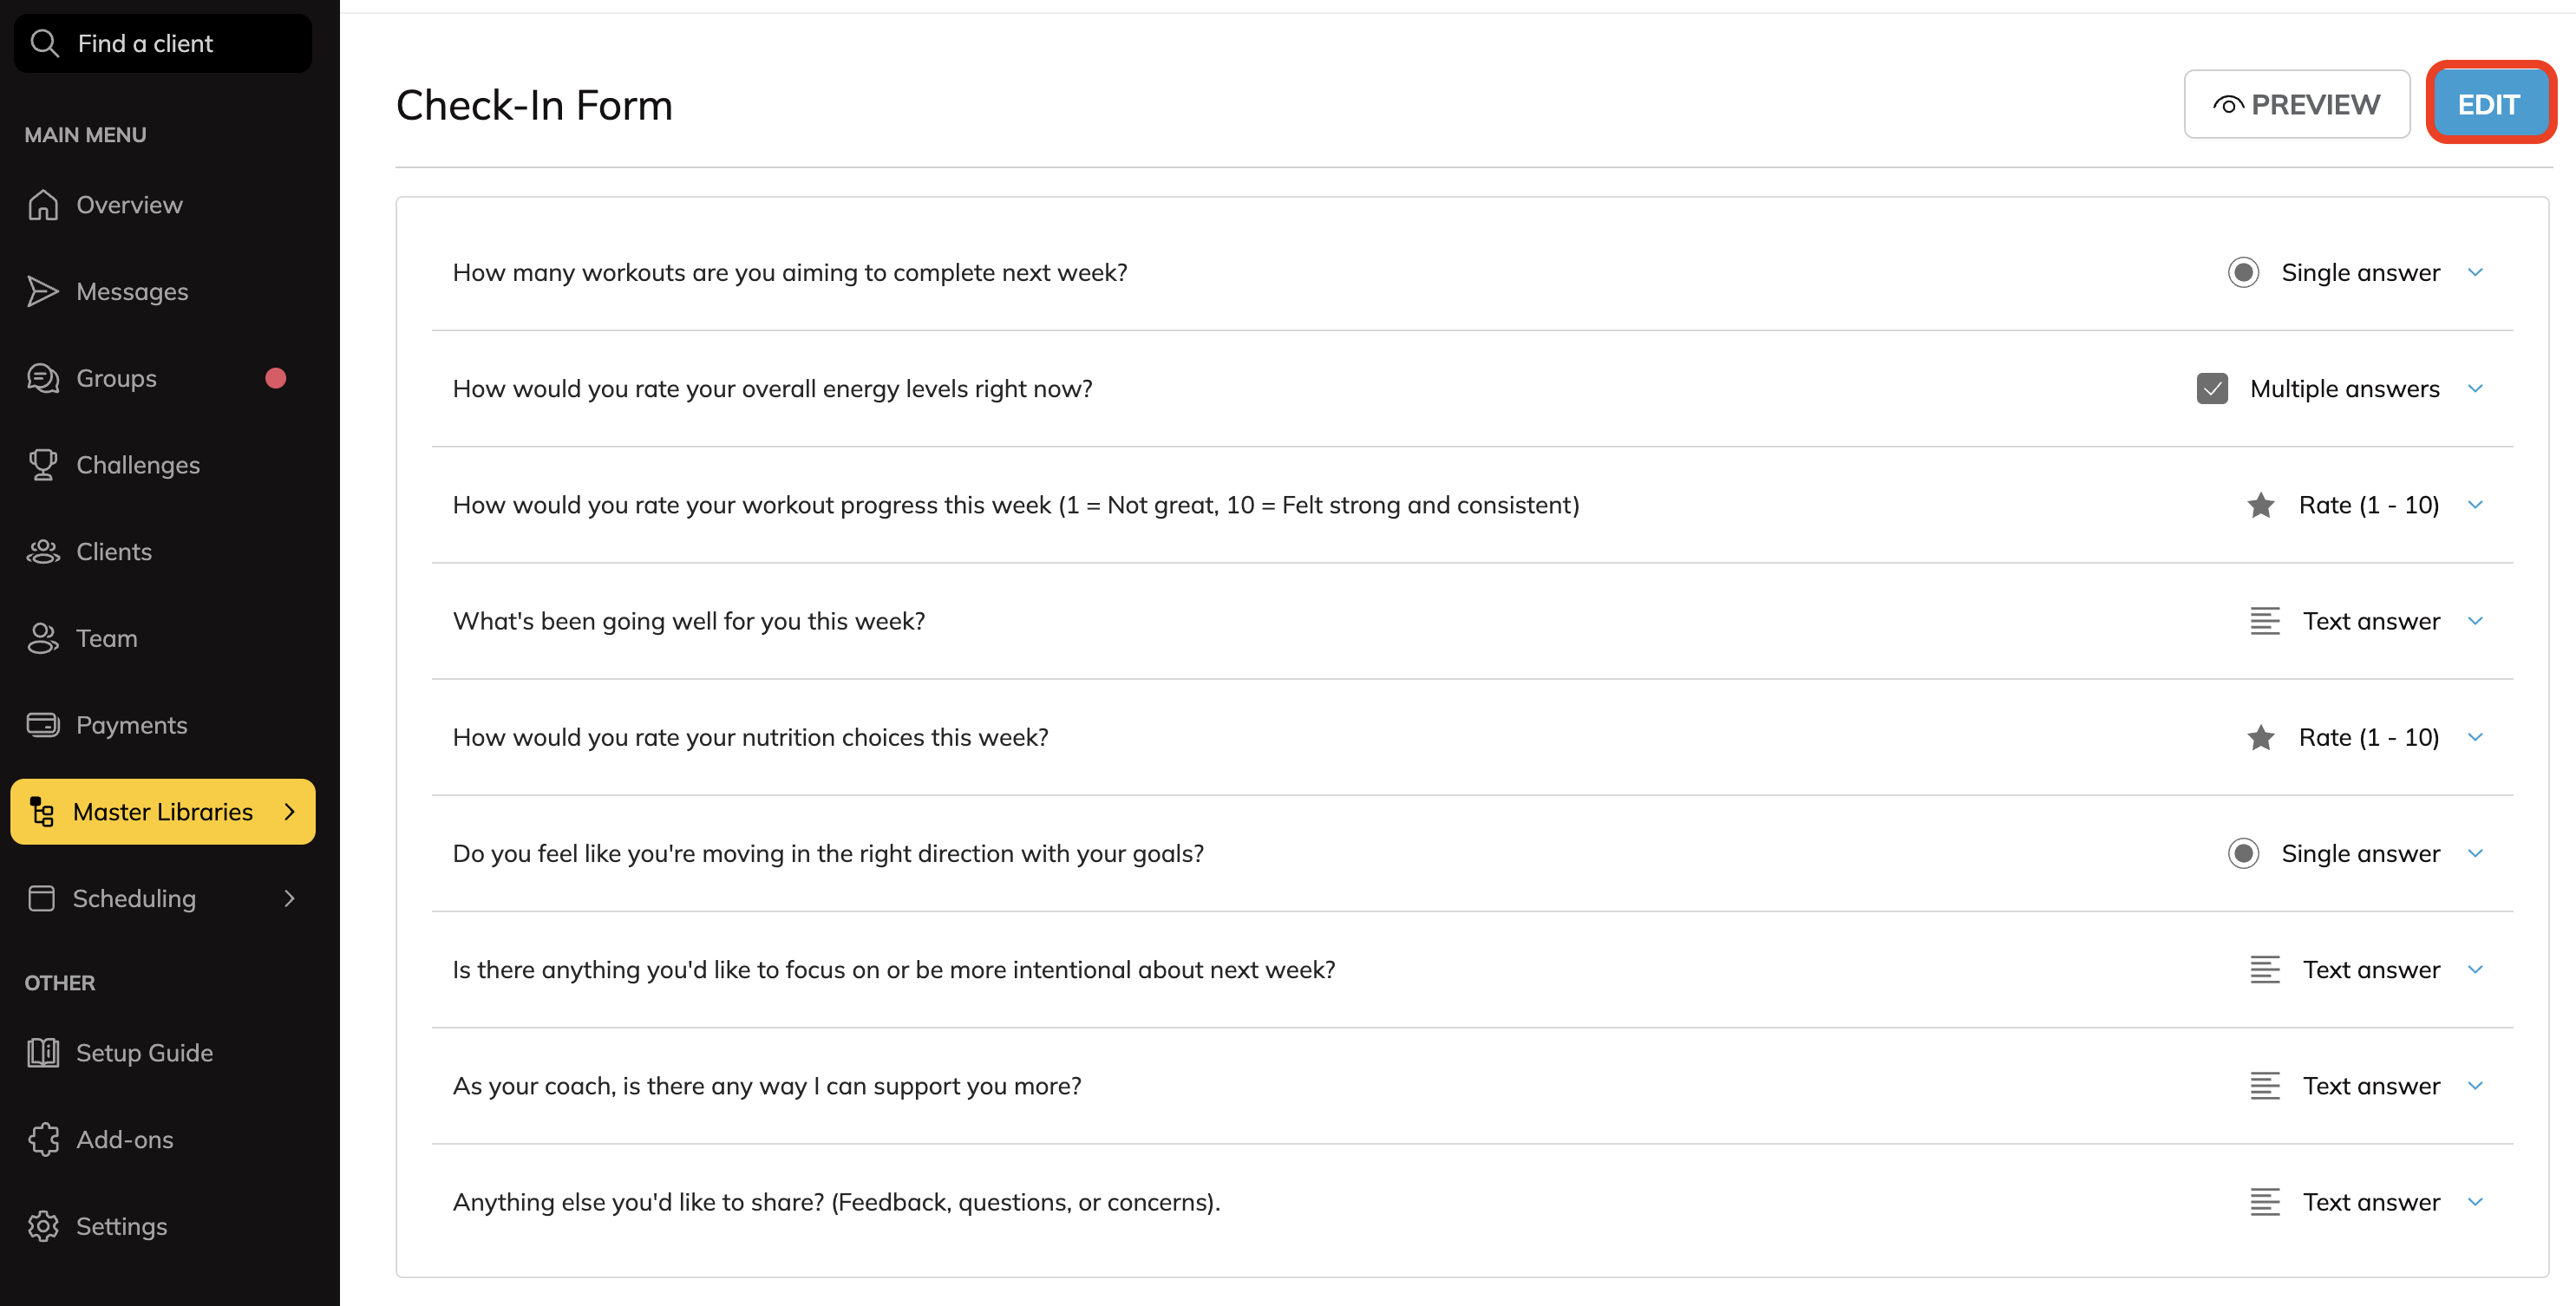Click the radio icon on the goals direction question
This screenshot has width=2576, height=1306.
click(x=2243, y=854)
